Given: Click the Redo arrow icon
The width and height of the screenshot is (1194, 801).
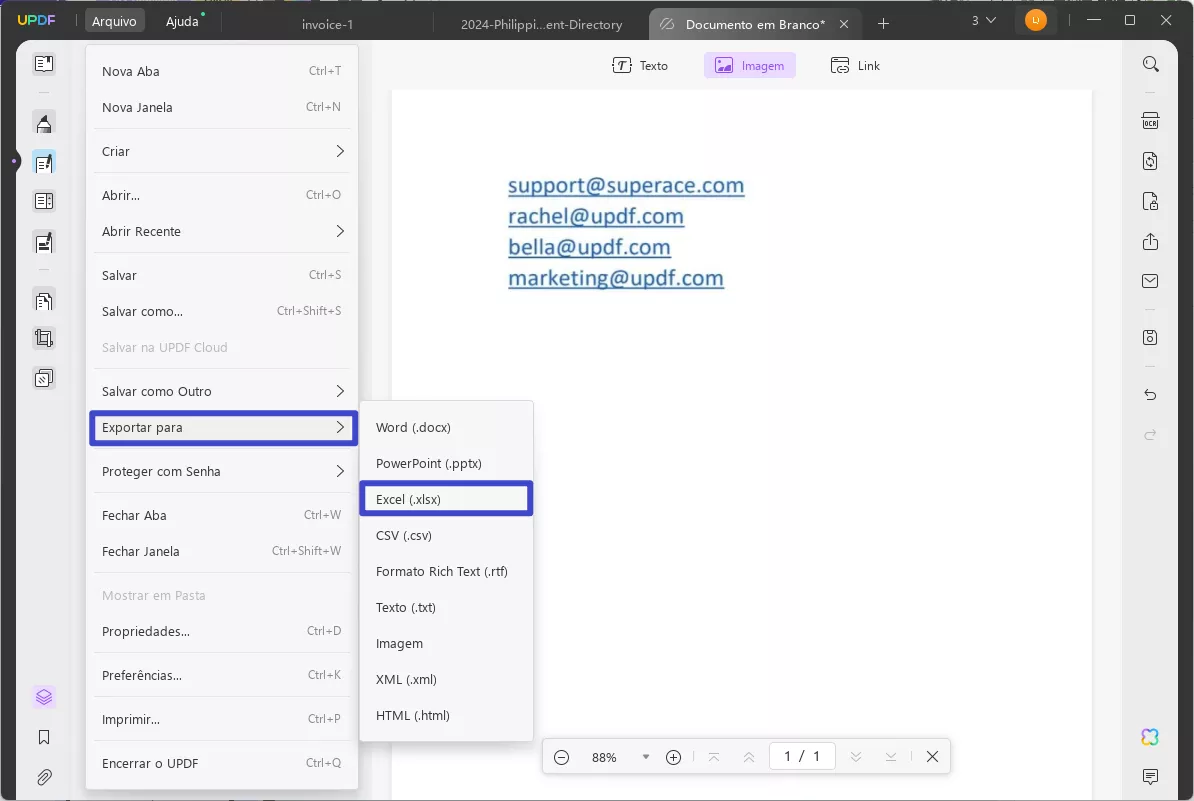Looking at the screenshot, I should point(1151,435).
